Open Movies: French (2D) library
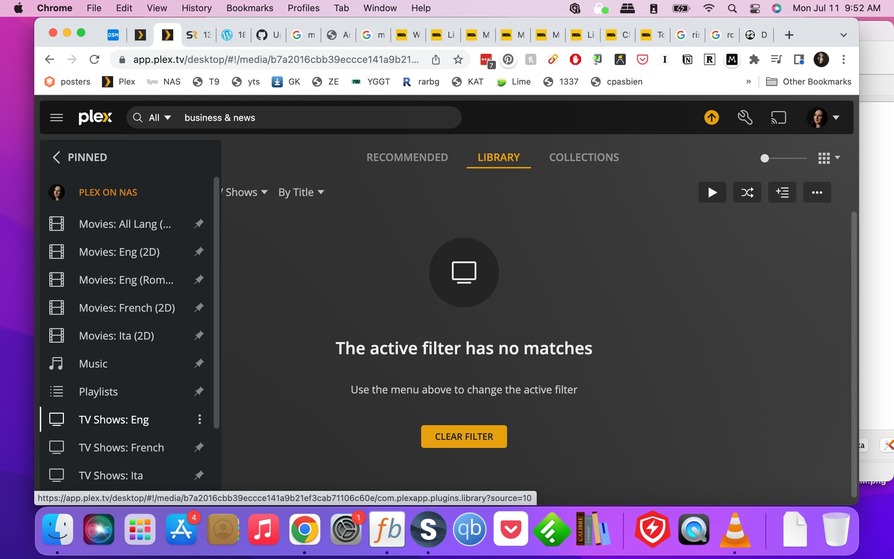894x559 pixels. point(125,308)
